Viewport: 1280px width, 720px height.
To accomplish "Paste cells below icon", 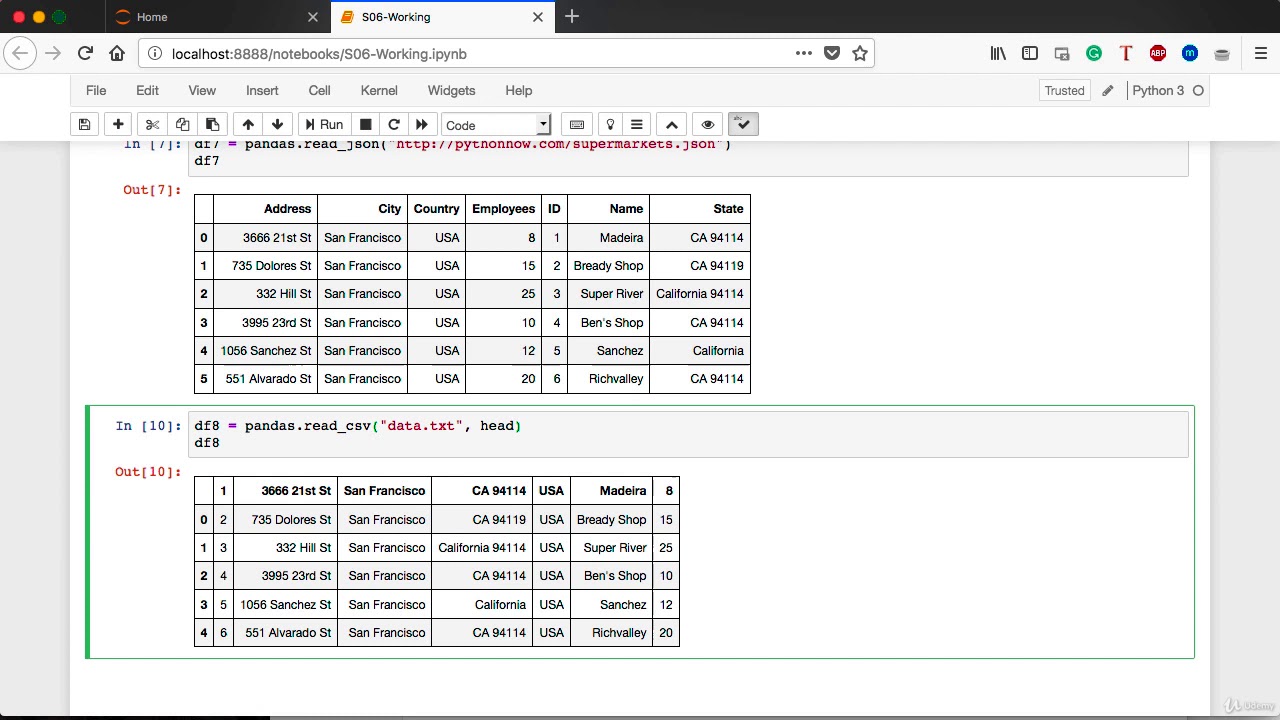I will pyautogui.click(x=212, y=125).
